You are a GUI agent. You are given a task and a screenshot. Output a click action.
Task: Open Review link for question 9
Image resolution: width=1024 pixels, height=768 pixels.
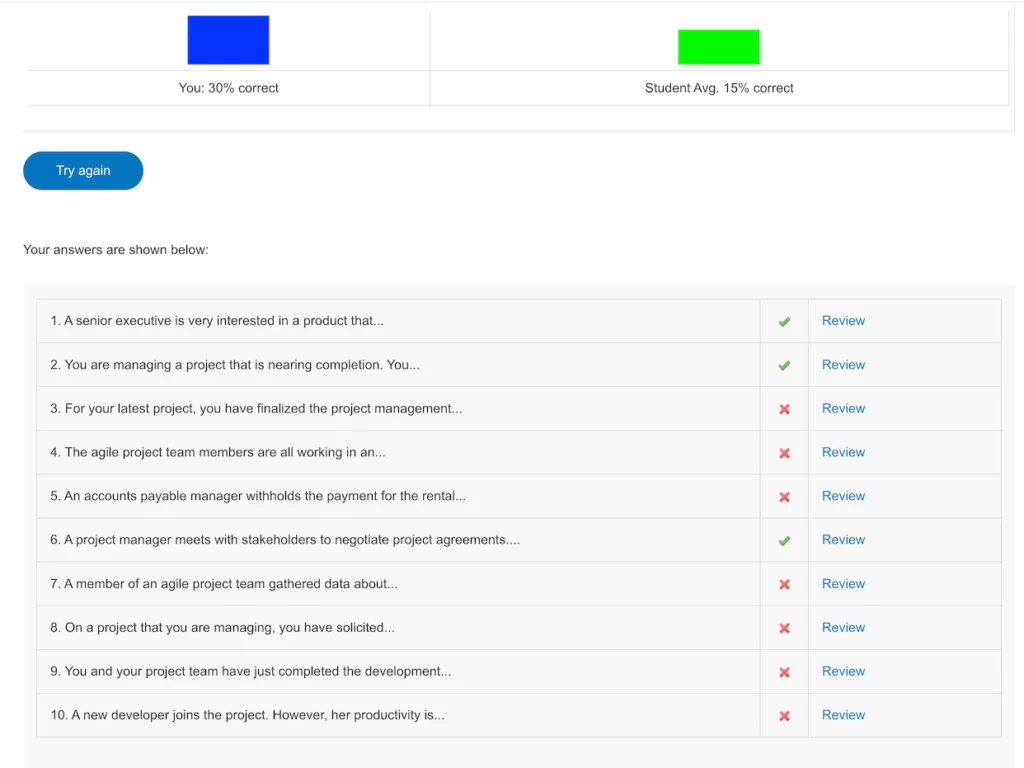click(843, 671)
